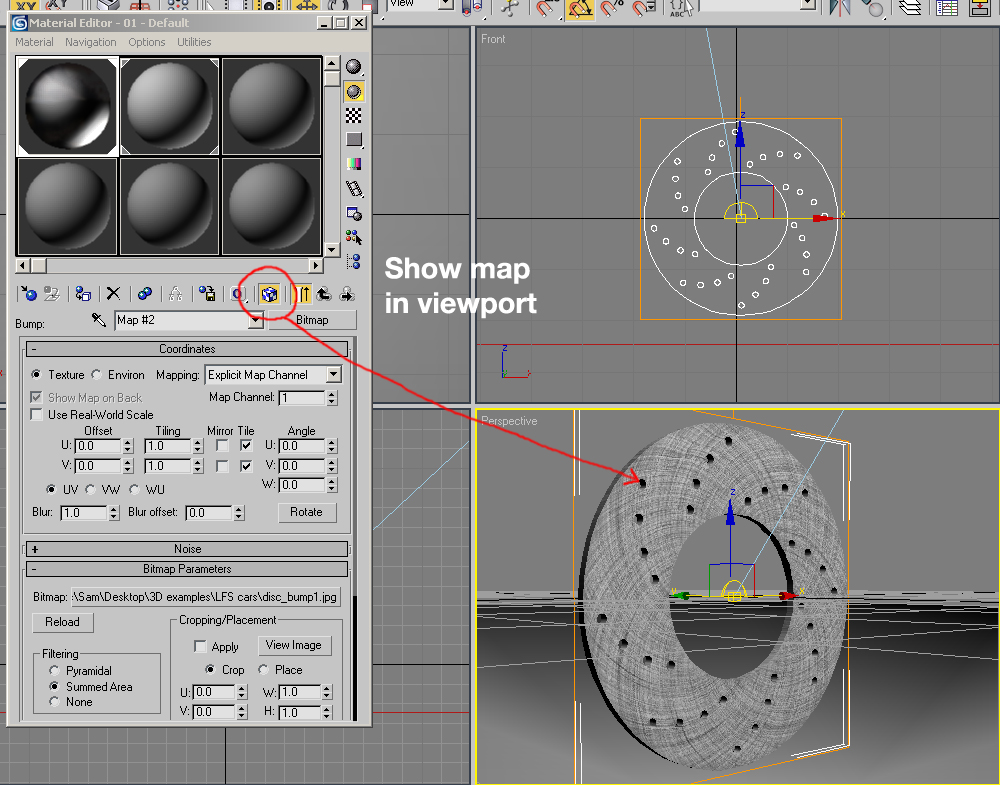Image resolution: width=1000 pixels, height=785 pixels.
Task: Select the Place radio button
Action: click(263, 670)
